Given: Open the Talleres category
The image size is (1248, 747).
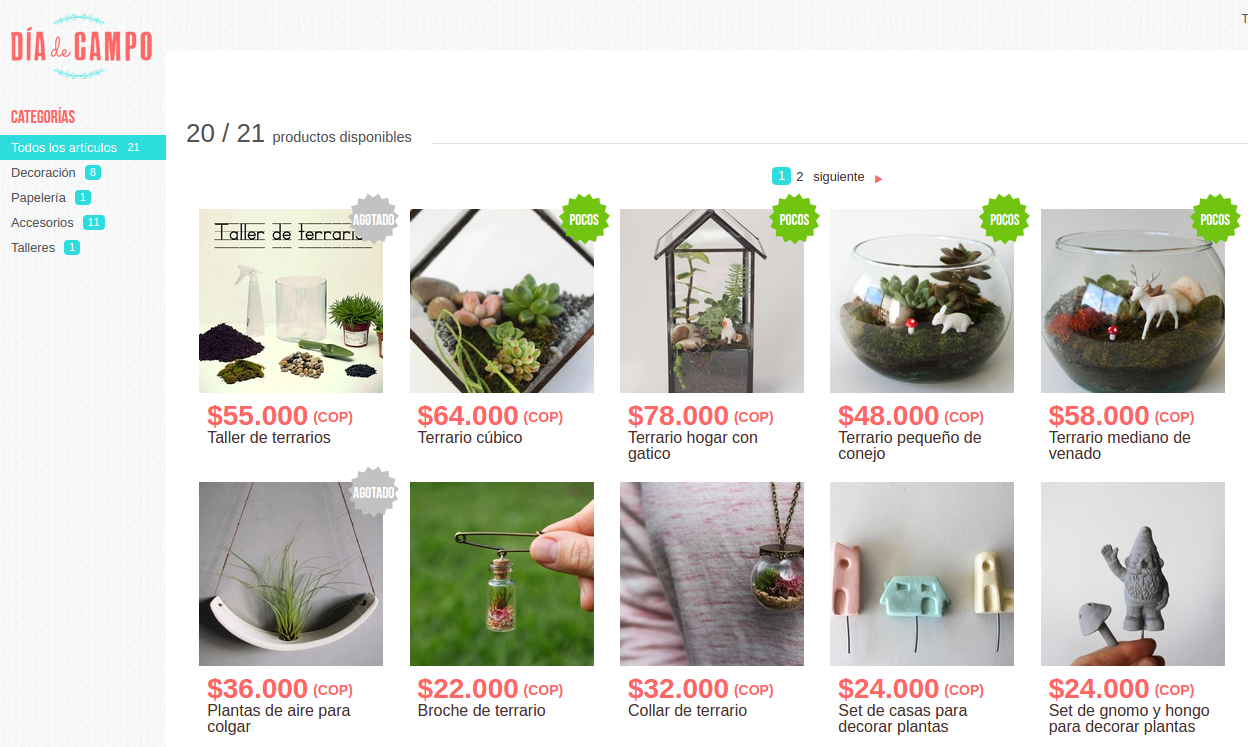Looking at the screenshot, I should 33,247.
